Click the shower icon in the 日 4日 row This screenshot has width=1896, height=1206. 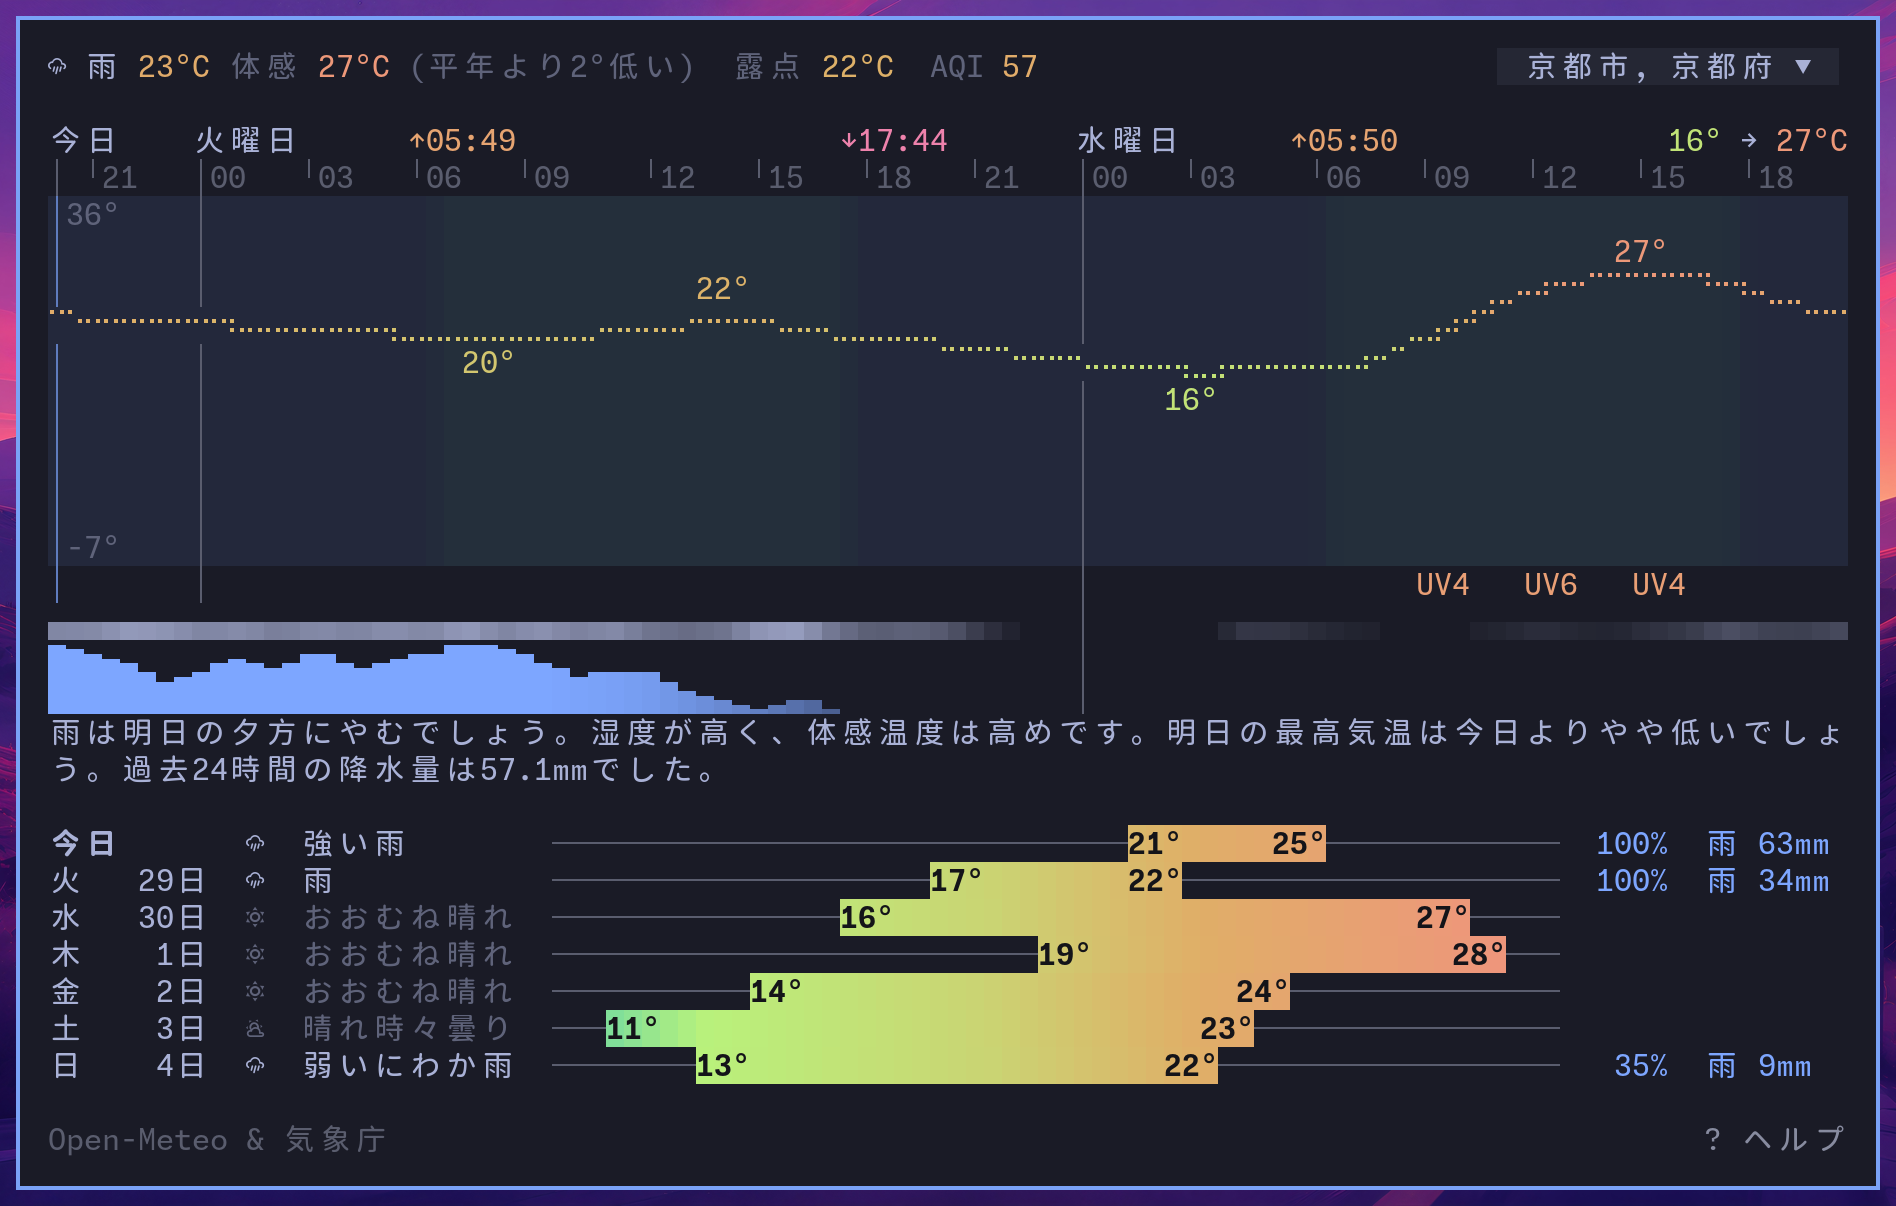click(x=255, y=1066)
